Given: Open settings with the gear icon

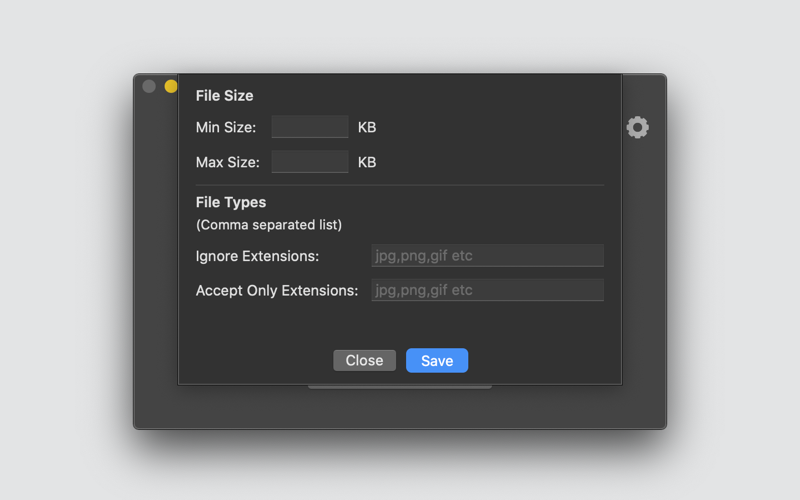Looking at the screenshot, I should 637,127.
